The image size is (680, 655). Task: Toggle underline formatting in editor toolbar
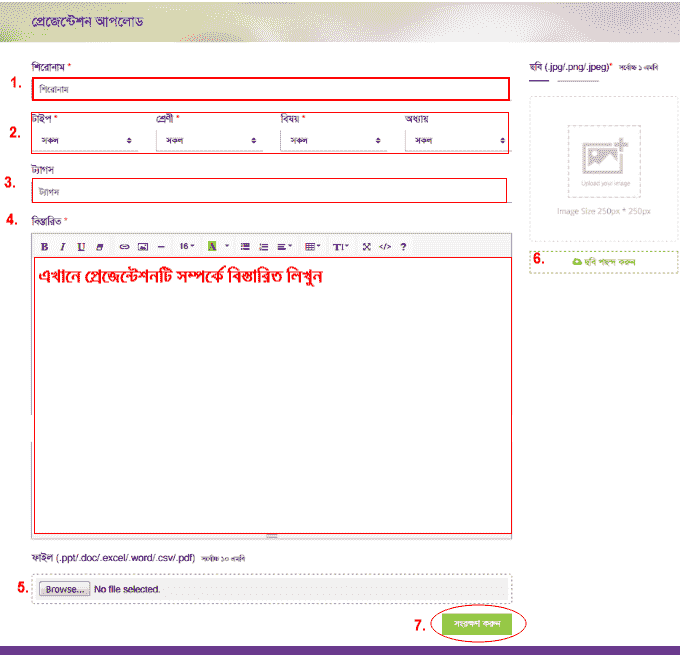pos(81,246)
